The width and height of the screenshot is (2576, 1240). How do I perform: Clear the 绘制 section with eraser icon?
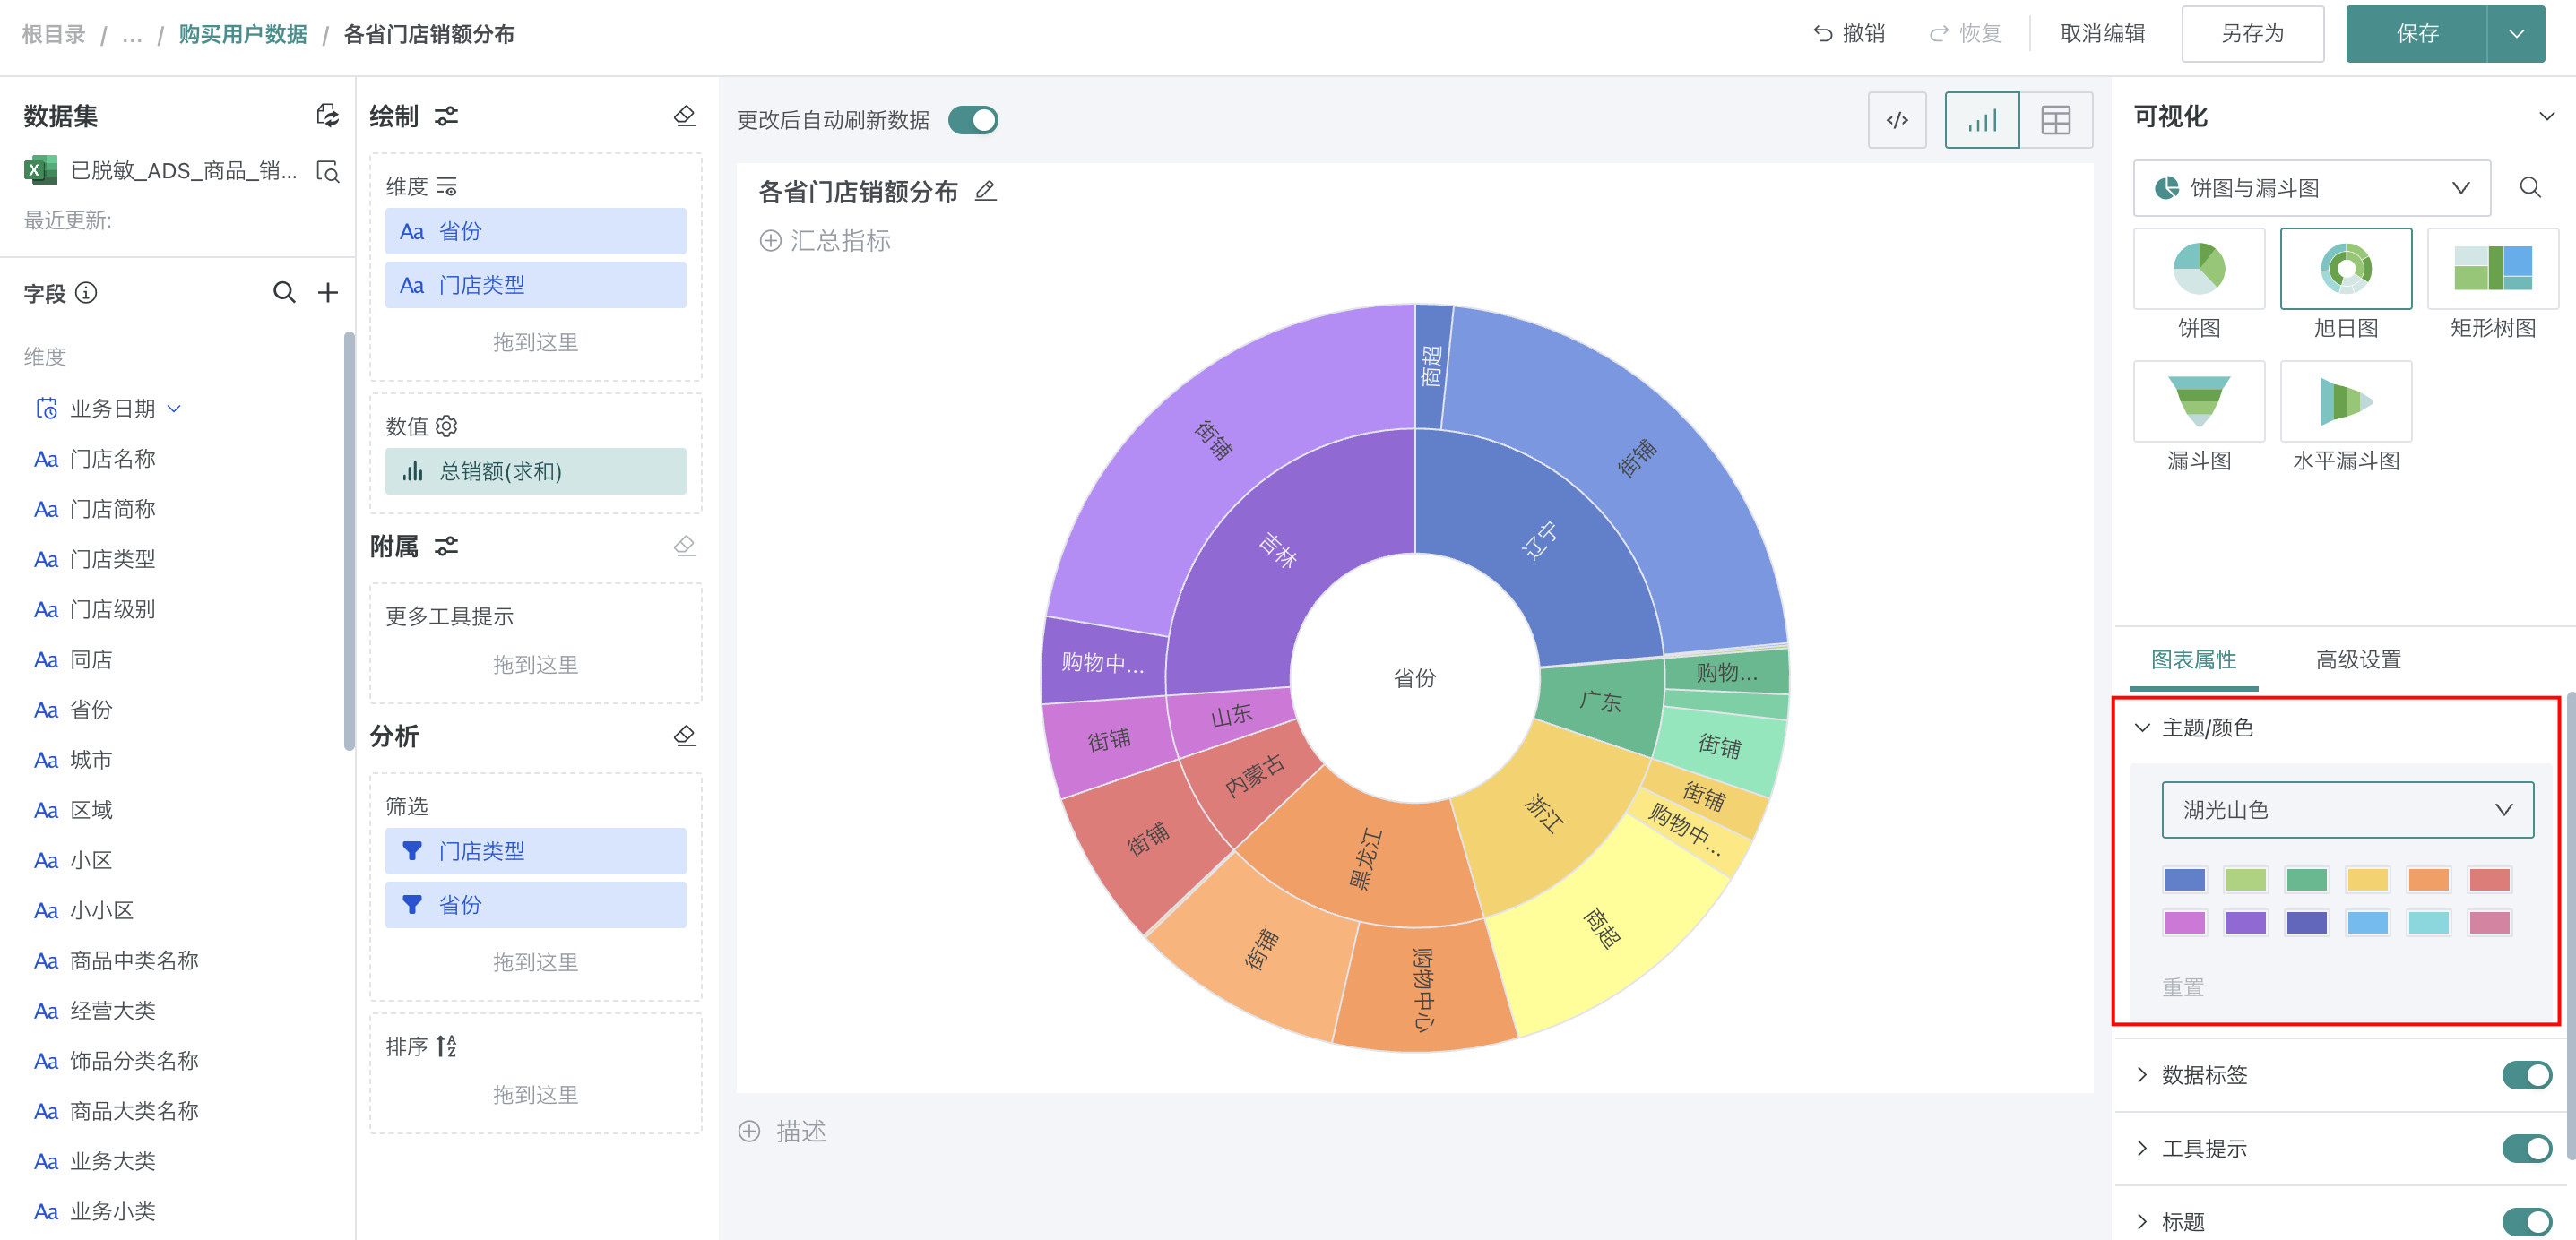click(x=684, y=116)
